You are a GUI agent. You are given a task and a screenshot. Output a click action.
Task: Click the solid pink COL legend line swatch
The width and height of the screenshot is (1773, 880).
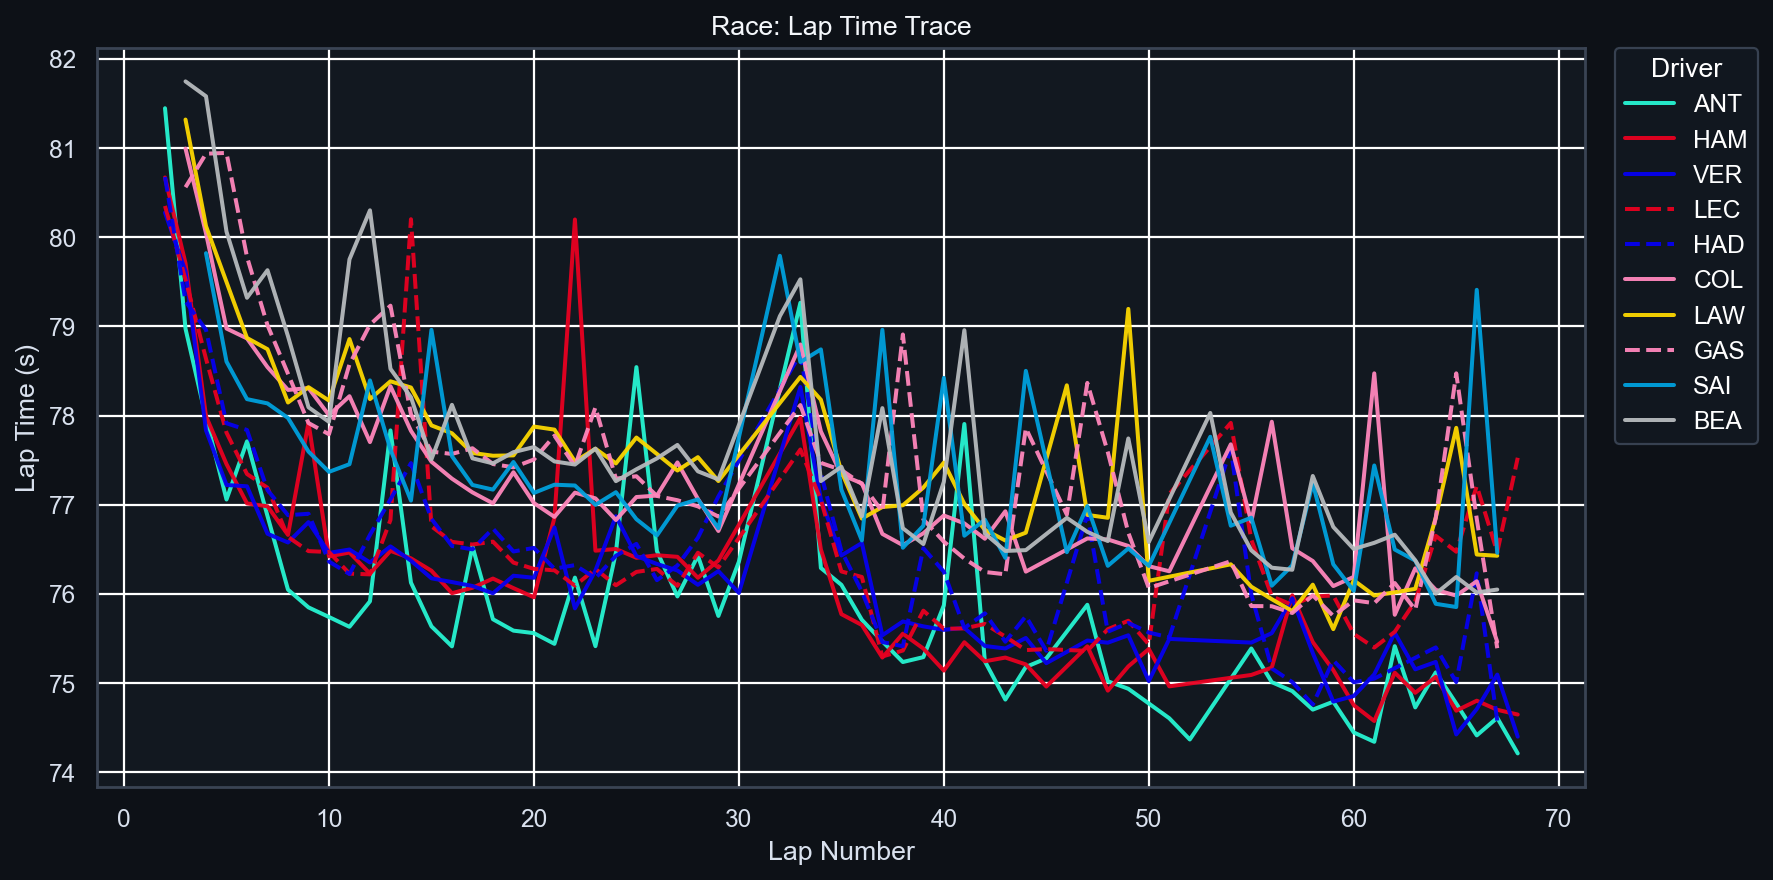click(x=1650, y=279)
